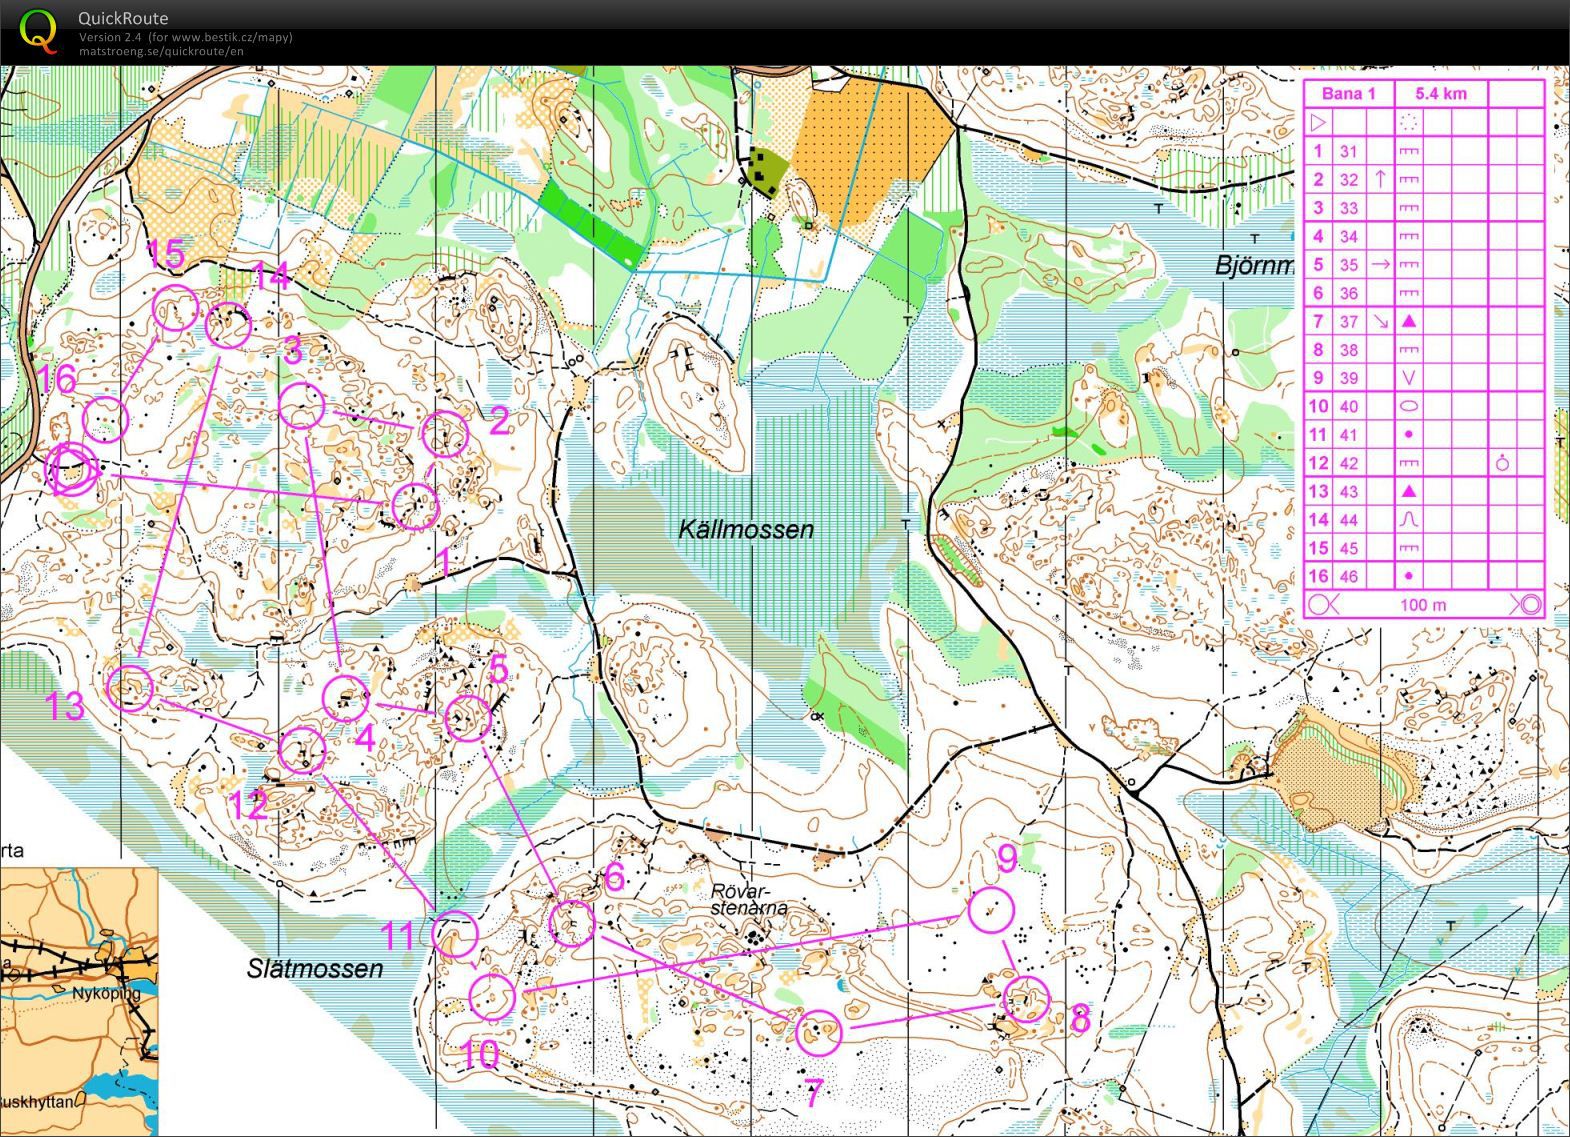Select control circle 14 on the map
The image size is (1570, 1137).
coord(228,325)
